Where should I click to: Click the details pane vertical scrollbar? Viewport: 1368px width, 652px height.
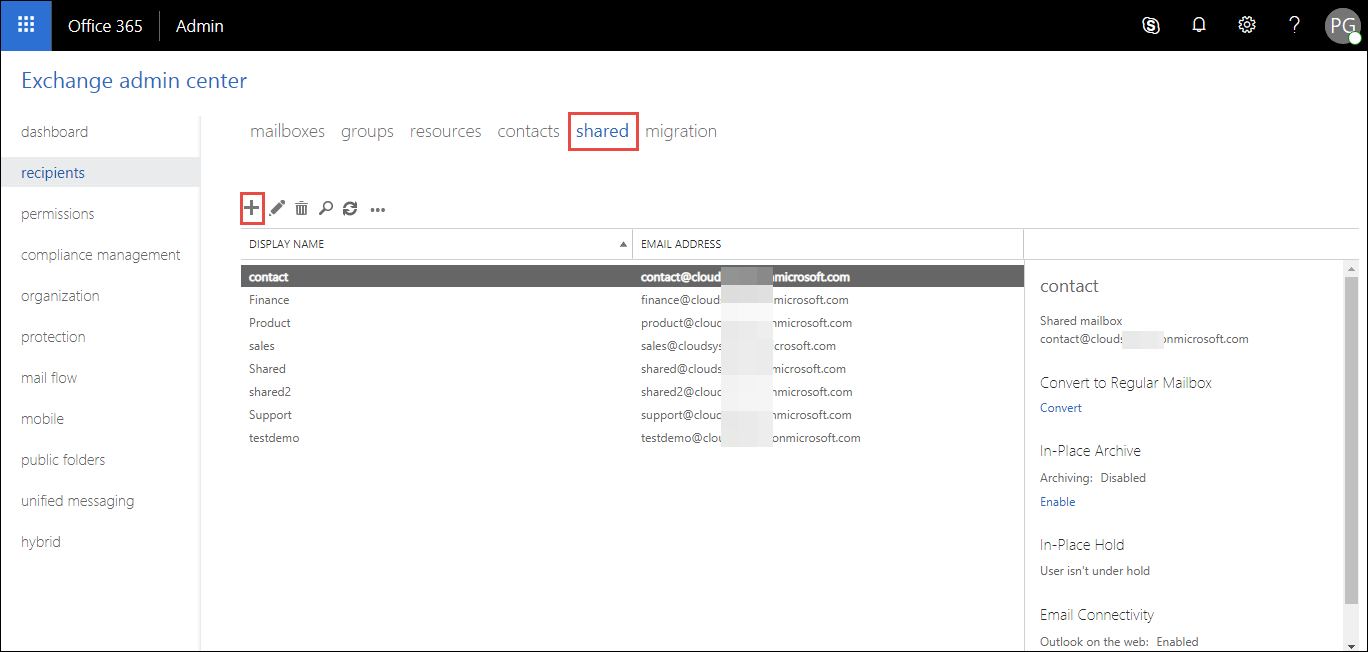tap(1351, 440)
